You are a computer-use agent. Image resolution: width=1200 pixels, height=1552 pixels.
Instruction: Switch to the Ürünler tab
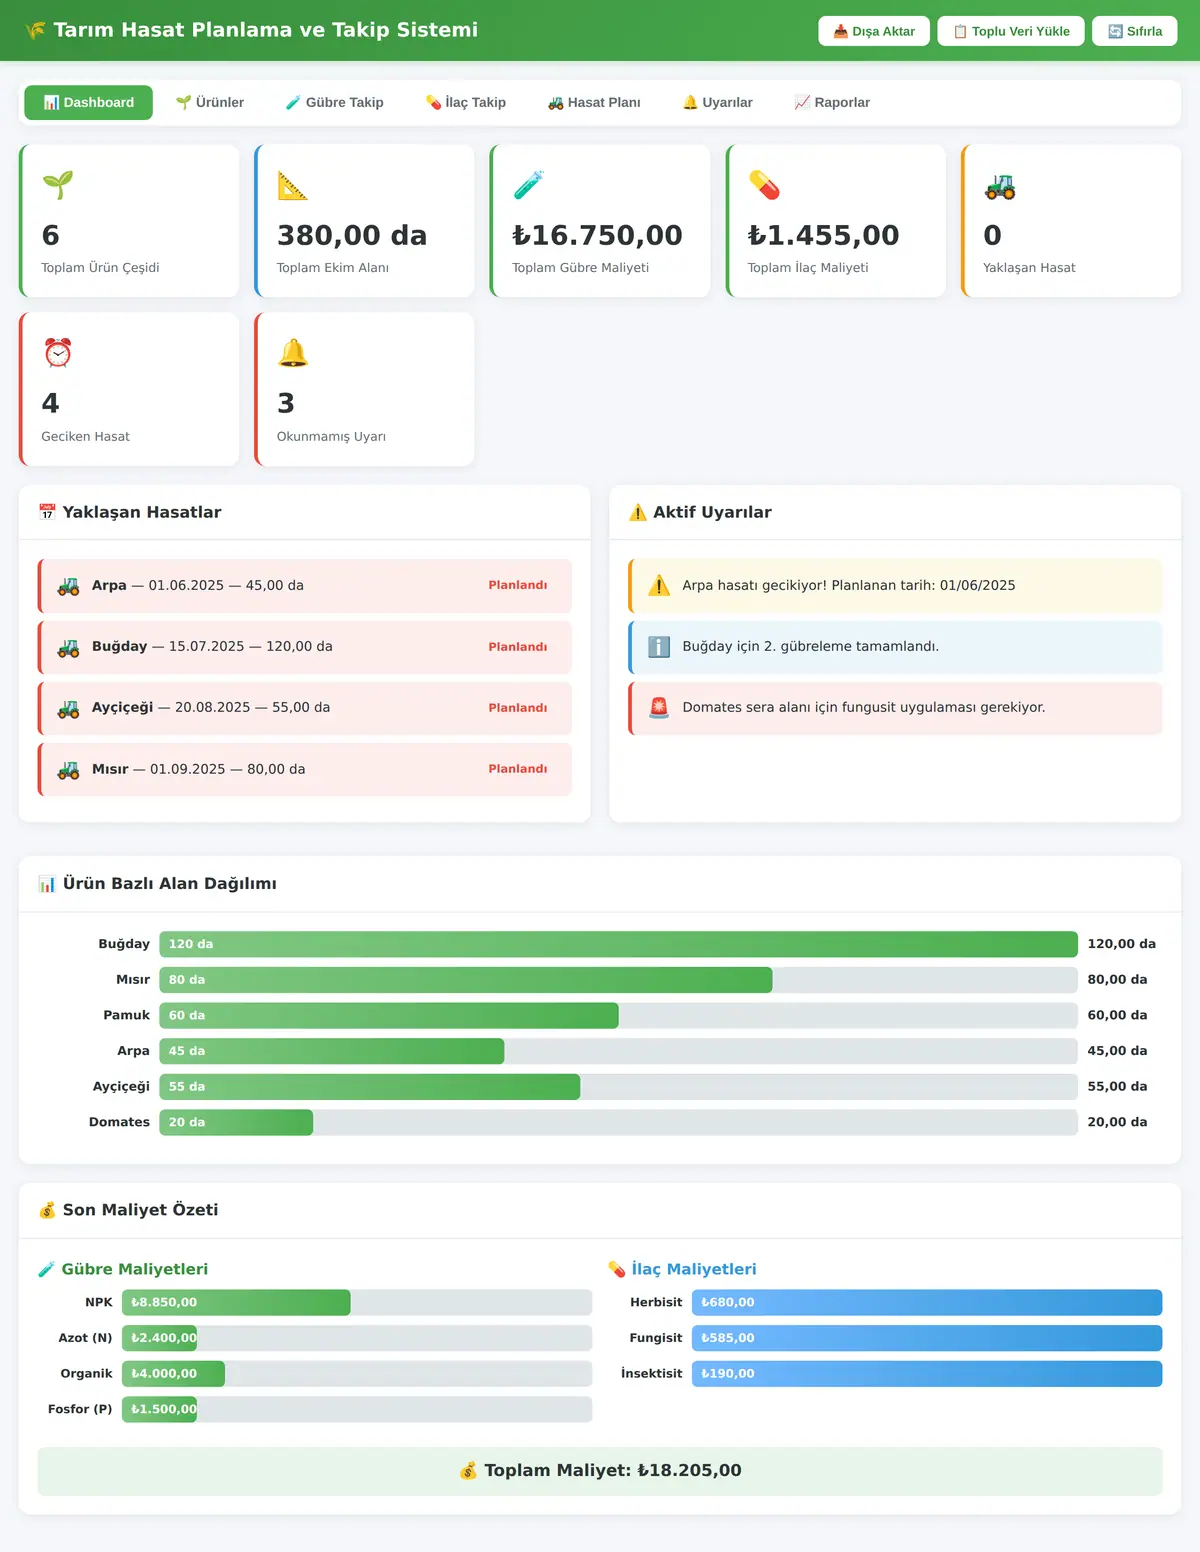click(210, 103)
